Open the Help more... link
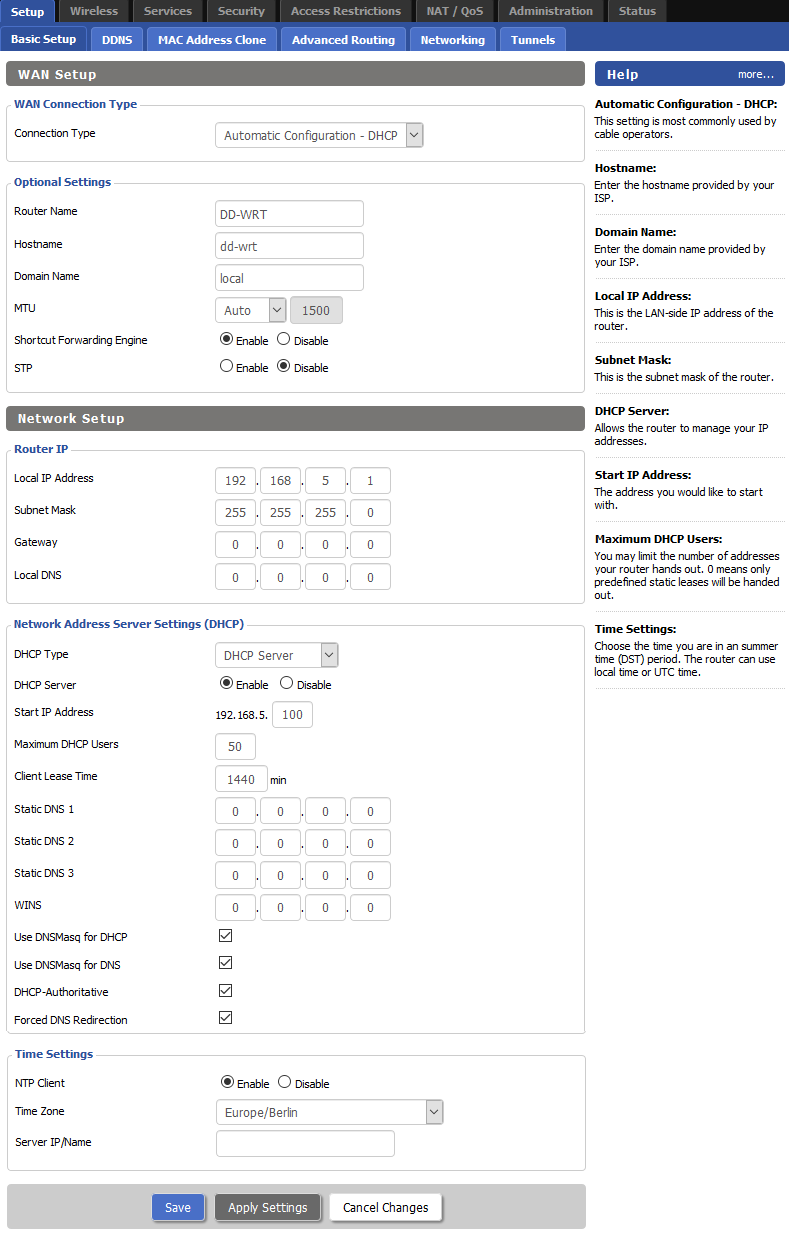789x1238 pixels. coord(755,74)
